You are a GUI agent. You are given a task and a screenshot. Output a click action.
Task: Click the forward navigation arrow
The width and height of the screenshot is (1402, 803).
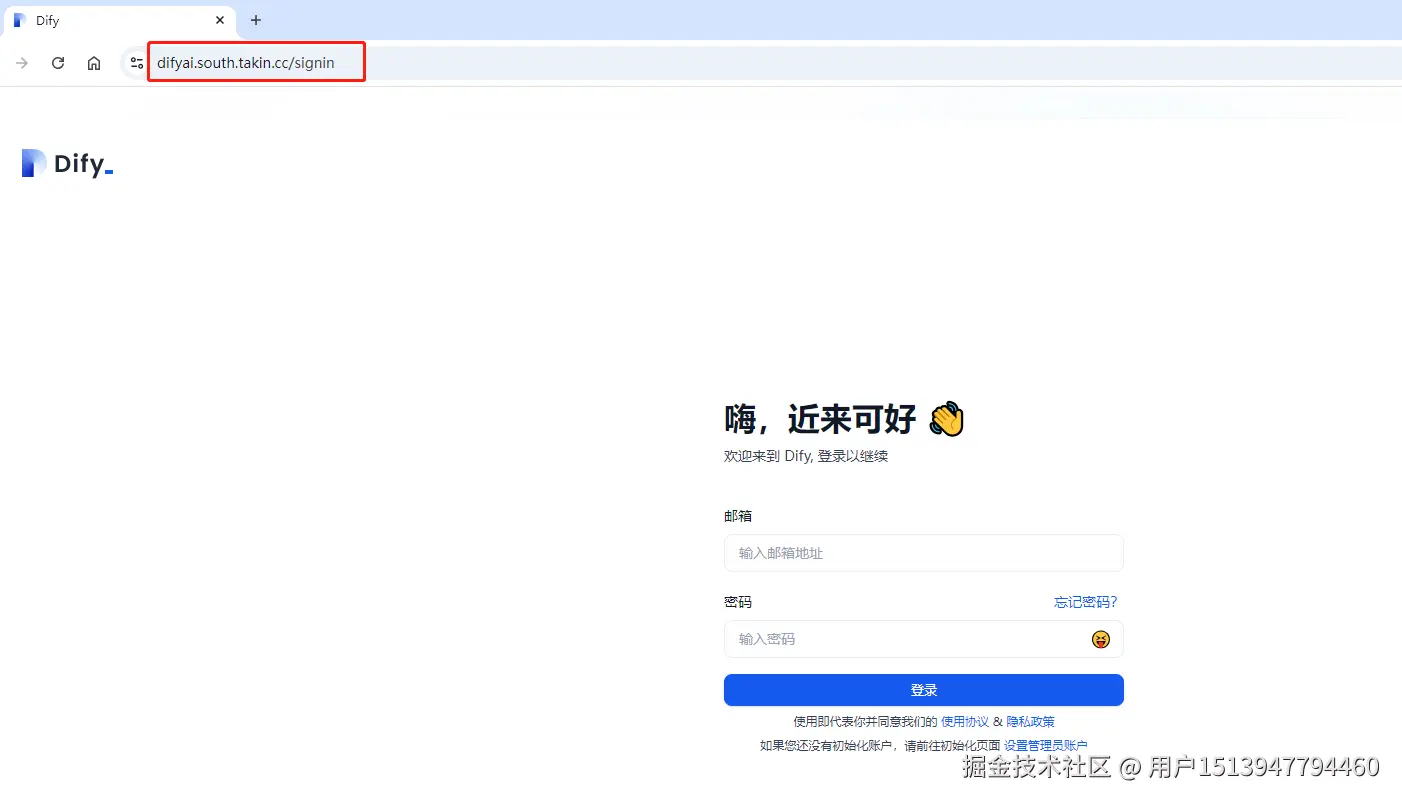tap(22, 63)
